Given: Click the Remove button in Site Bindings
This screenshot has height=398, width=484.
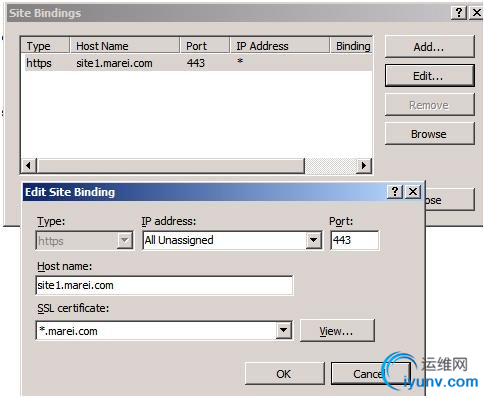Looking at the screenshot, I should tap(429, 105).
